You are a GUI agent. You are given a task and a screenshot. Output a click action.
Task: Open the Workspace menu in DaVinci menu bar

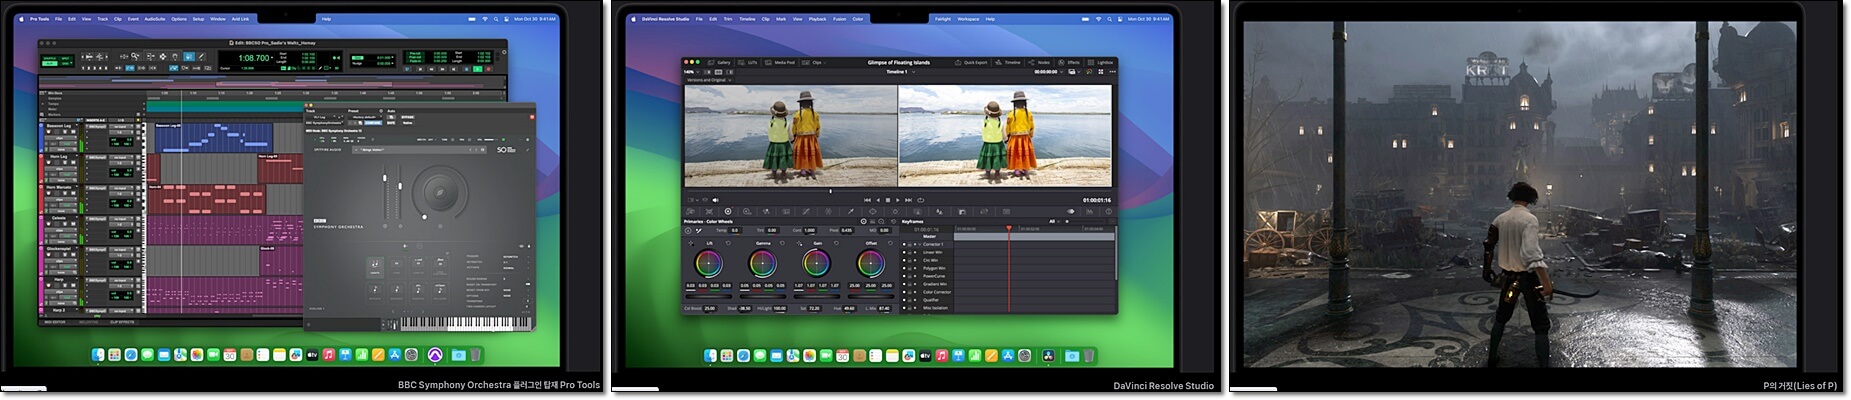point(968,19)
